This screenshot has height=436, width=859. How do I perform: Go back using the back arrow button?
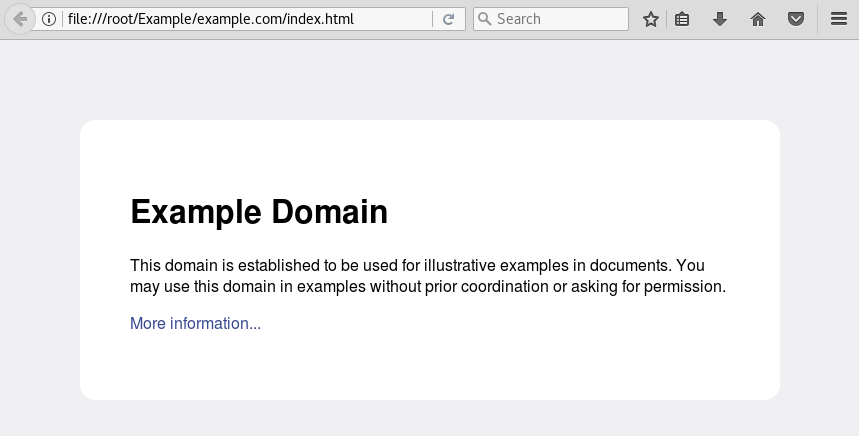20,19
